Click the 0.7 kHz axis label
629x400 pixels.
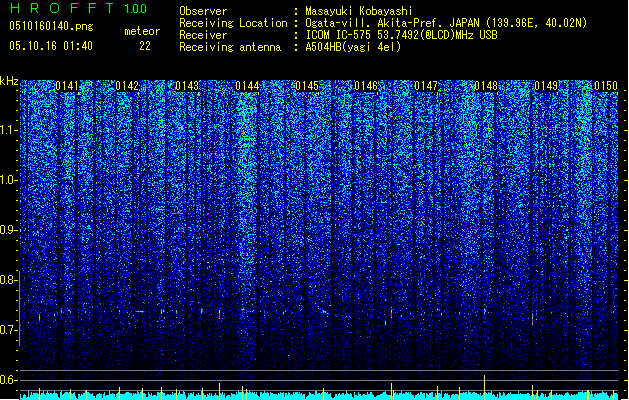click(9, 330)
